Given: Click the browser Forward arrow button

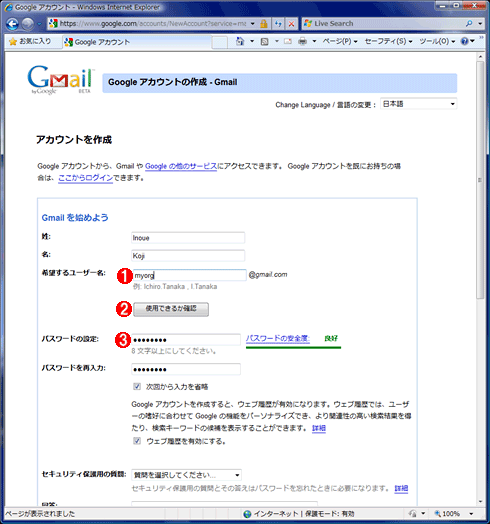Looking at the screenshot, I should click(28, 24).
